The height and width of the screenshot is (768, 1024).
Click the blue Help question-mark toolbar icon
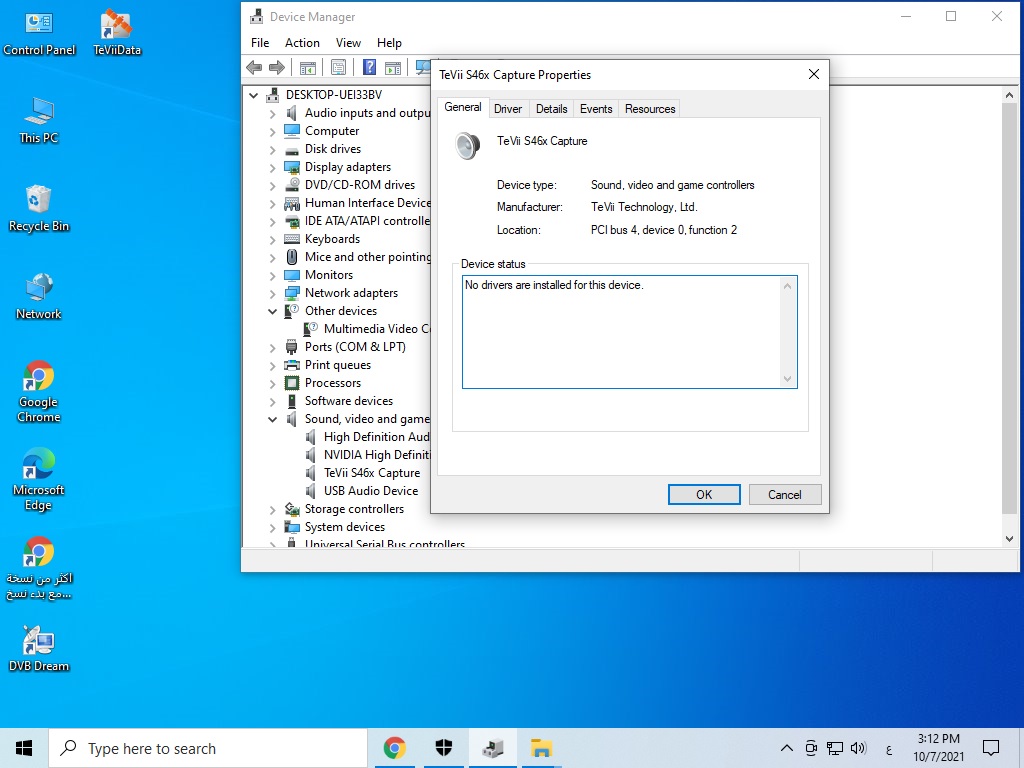(x=370, y=67)
